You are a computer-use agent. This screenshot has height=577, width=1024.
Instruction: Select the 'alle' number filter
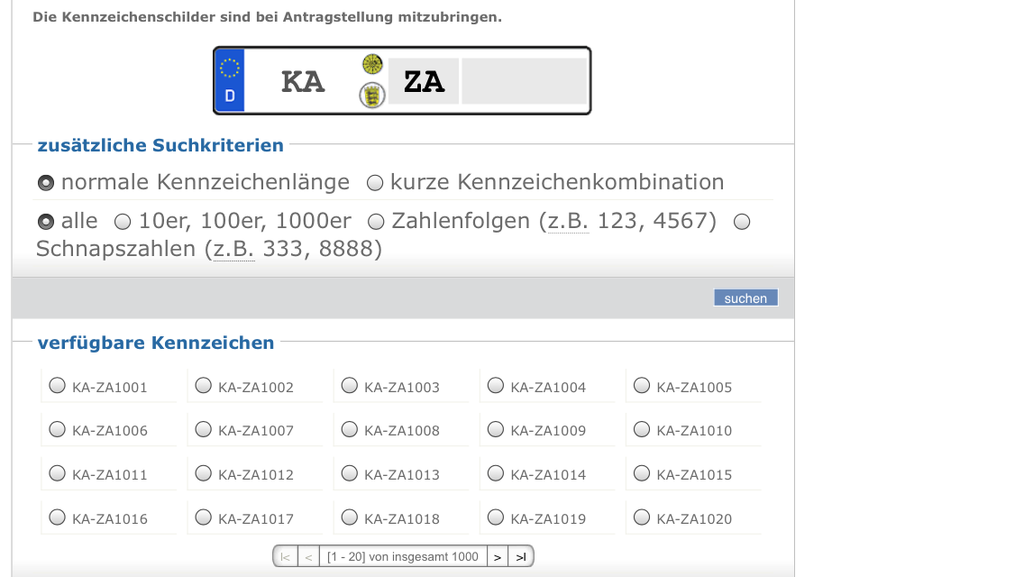46,222
